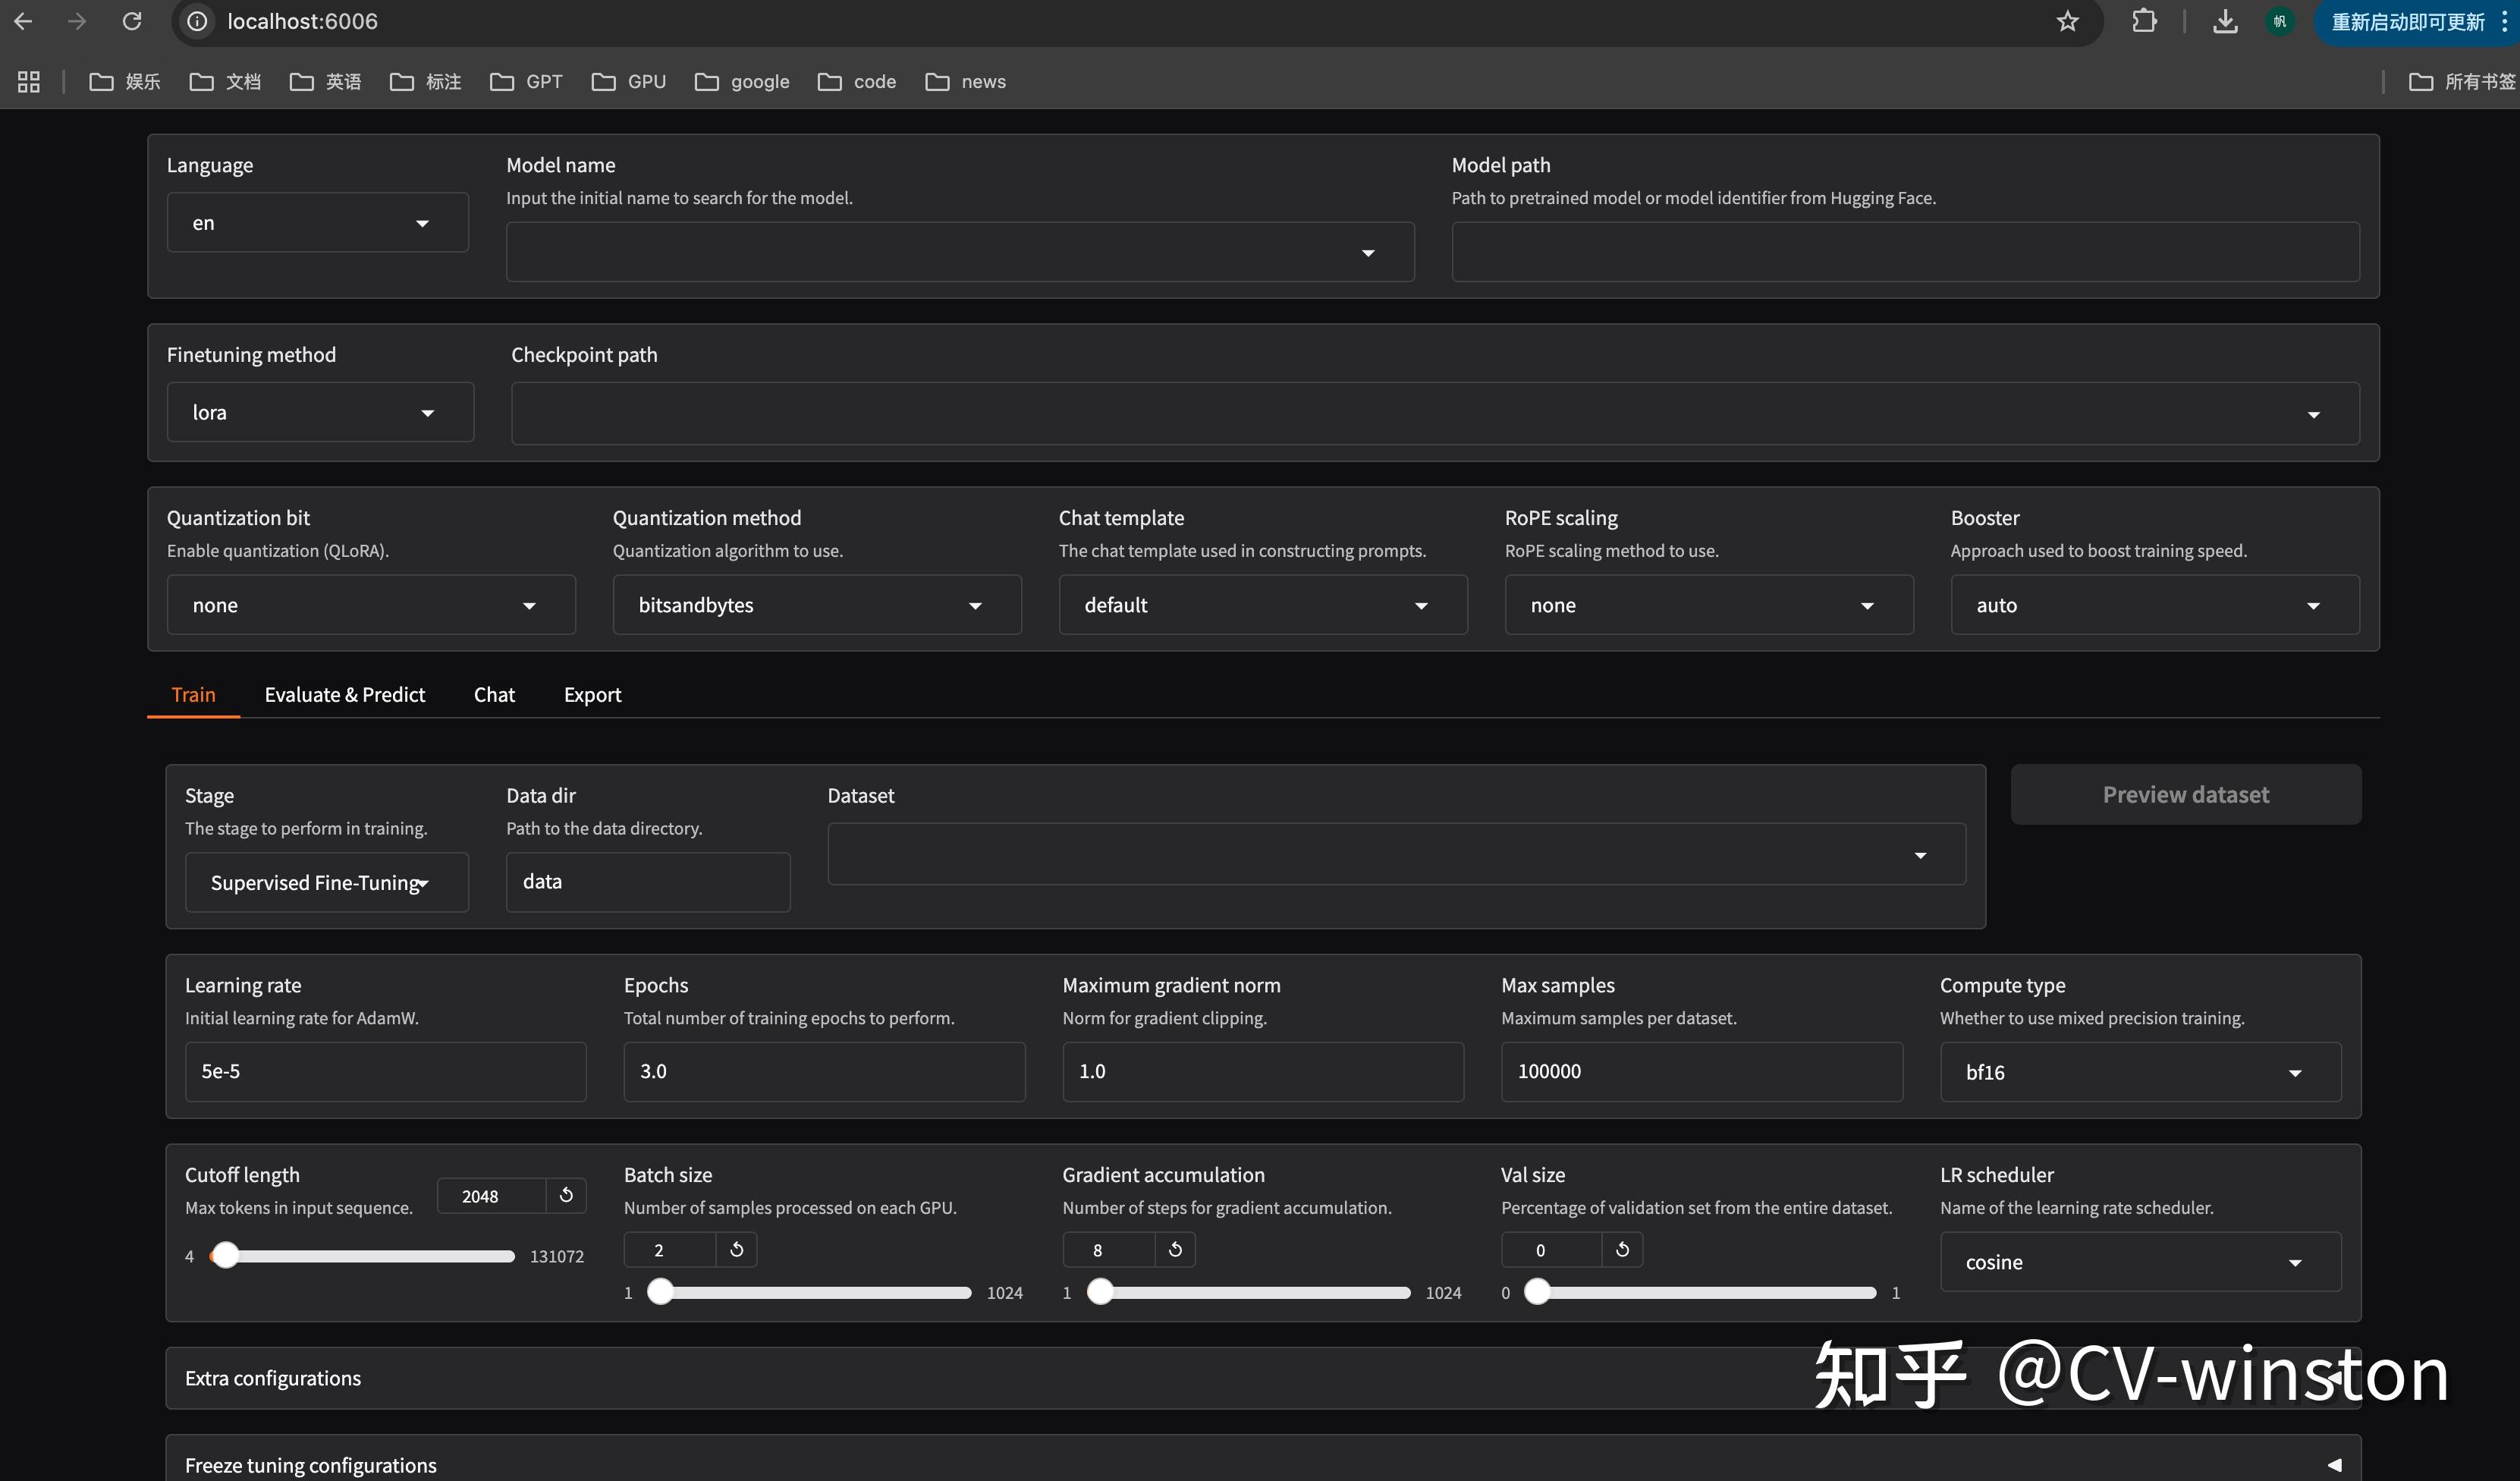Open browser downloads icon
The image size is (2520, 1481).
pyautogui.click(x=2224, y=21)
